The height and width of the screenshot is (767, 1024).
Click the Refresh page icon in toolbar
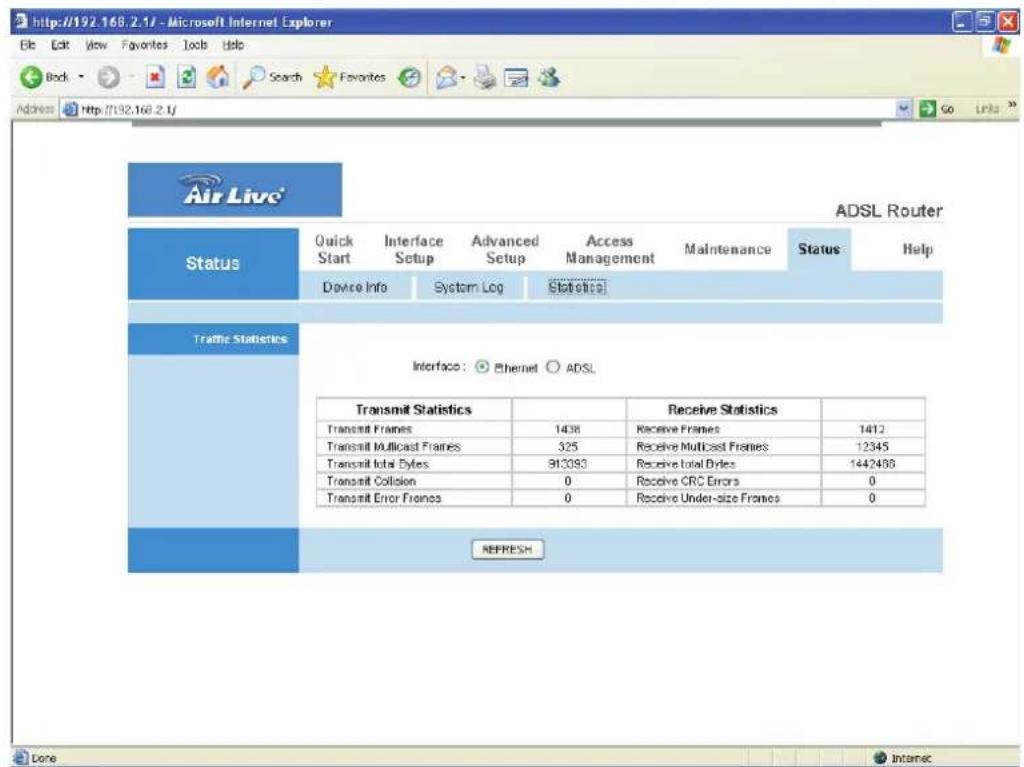pyautogui.click(x=187, y=77)
